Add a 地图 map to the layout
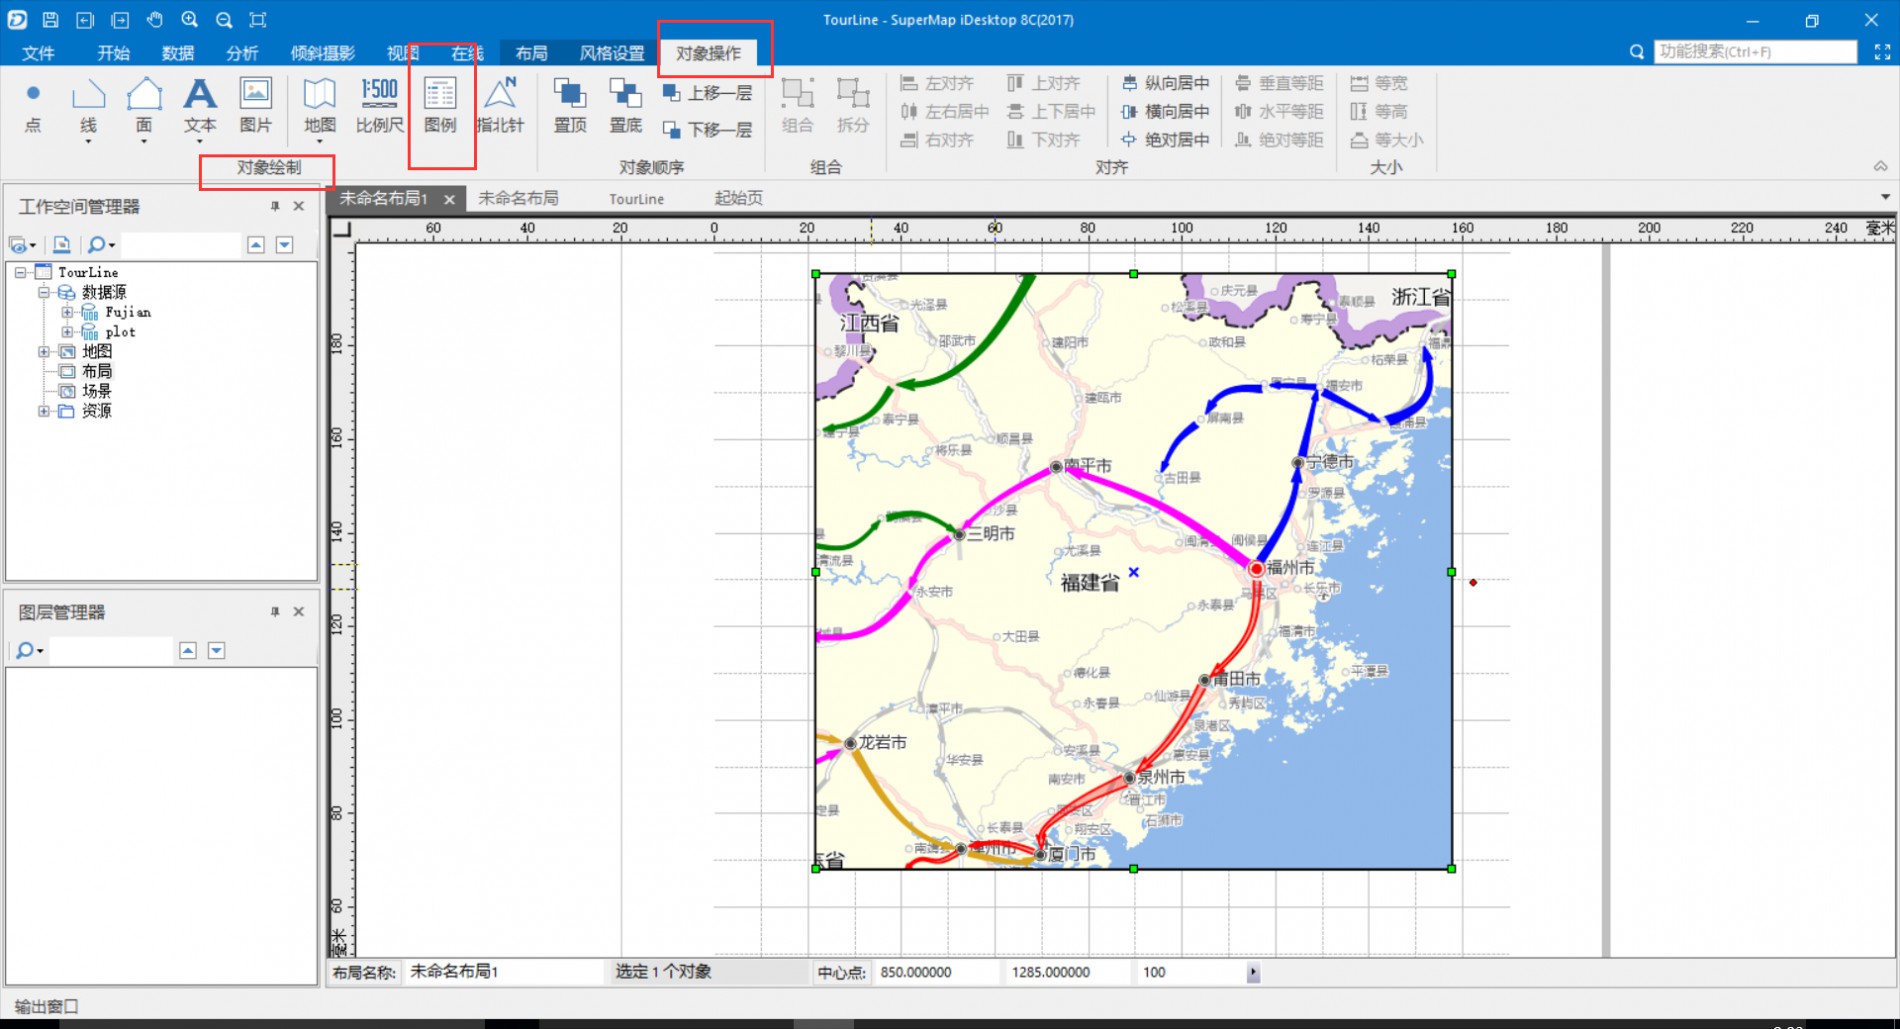The width and height of the screenshot is (1900, 1029). (x=319, y=106)
